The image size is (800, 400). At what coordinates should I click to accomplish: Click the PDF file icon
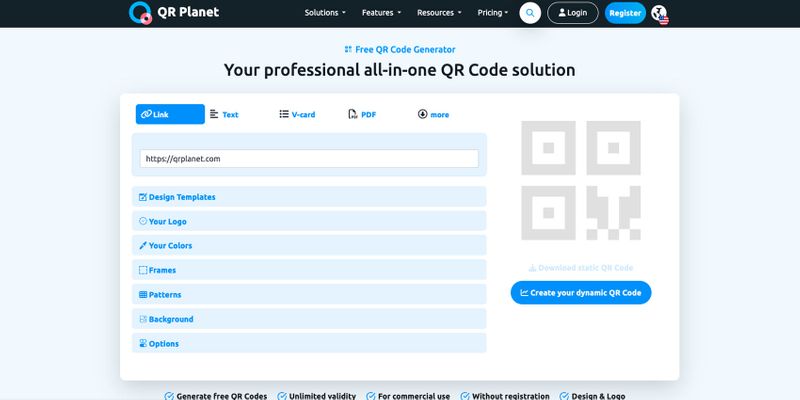click(x=353, y=114)
